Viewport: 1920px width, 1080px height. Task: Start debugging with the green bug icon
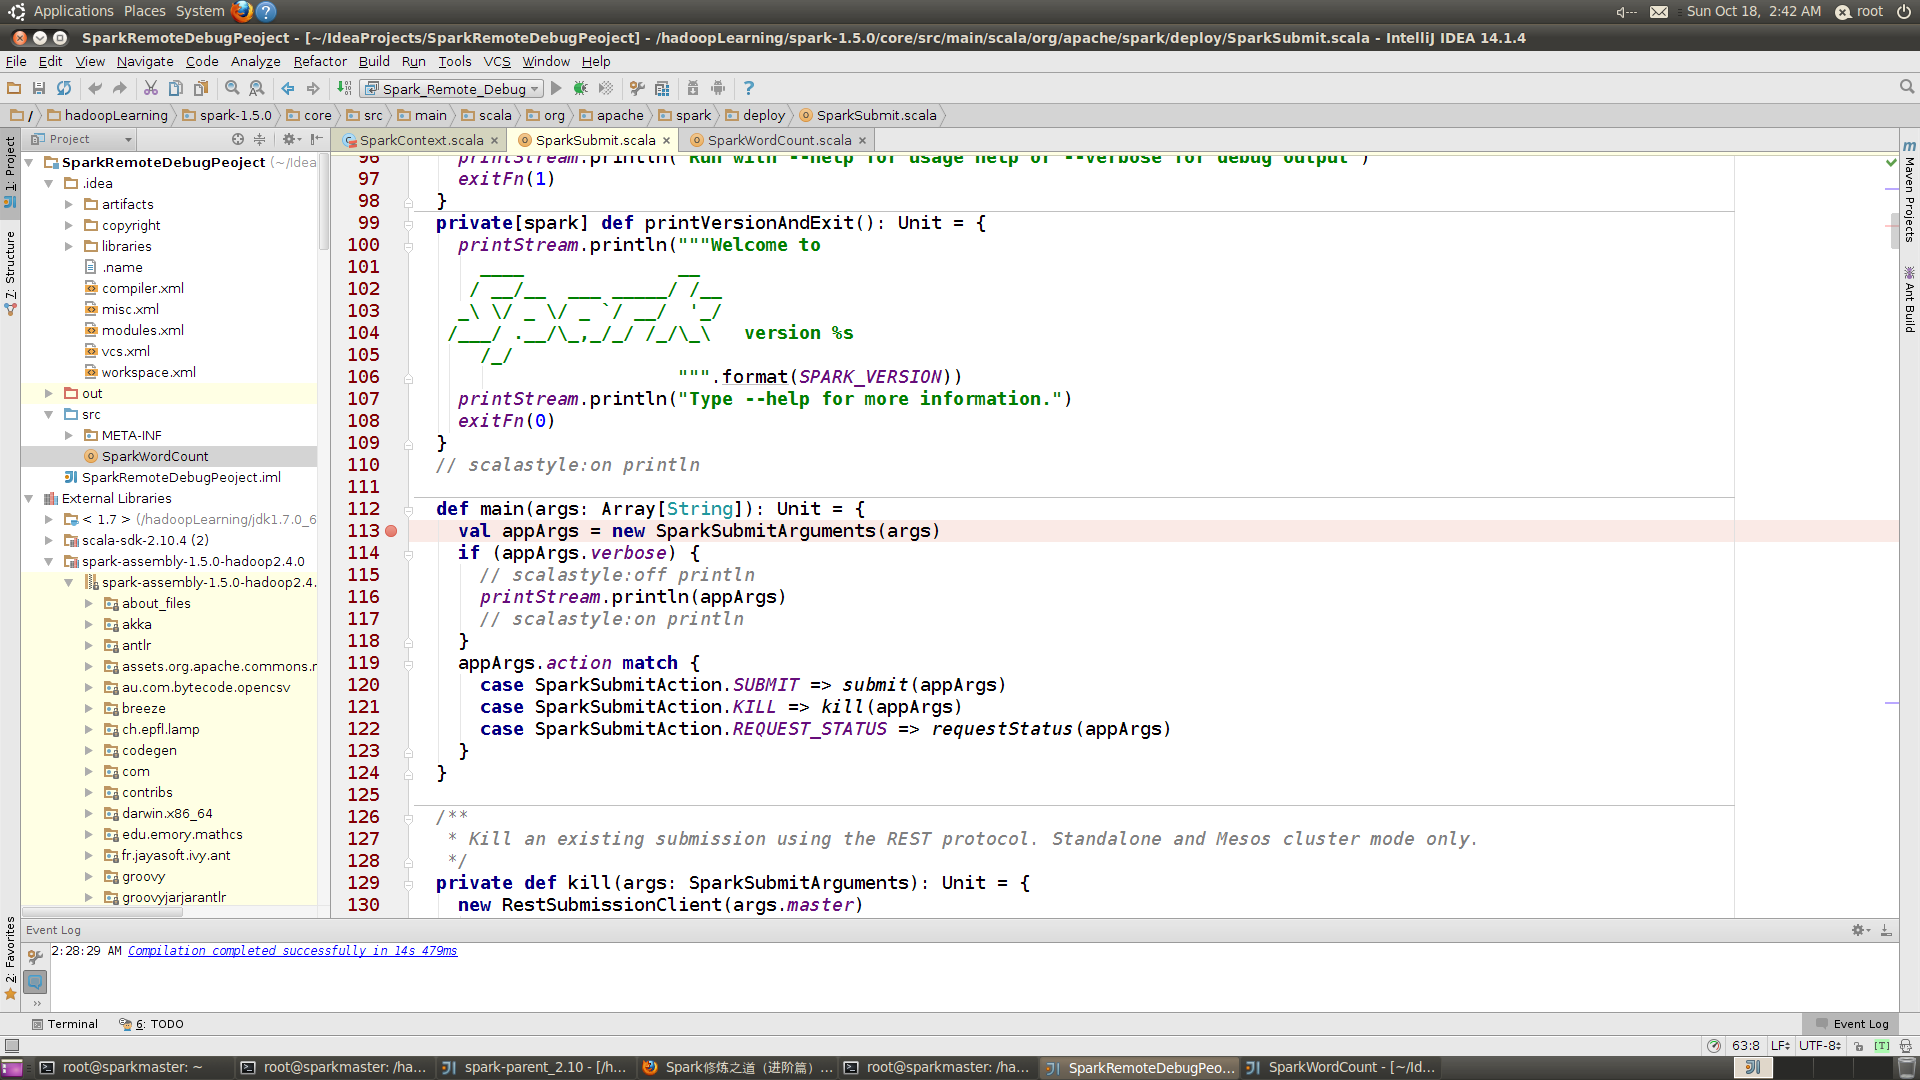coord(581,88)
